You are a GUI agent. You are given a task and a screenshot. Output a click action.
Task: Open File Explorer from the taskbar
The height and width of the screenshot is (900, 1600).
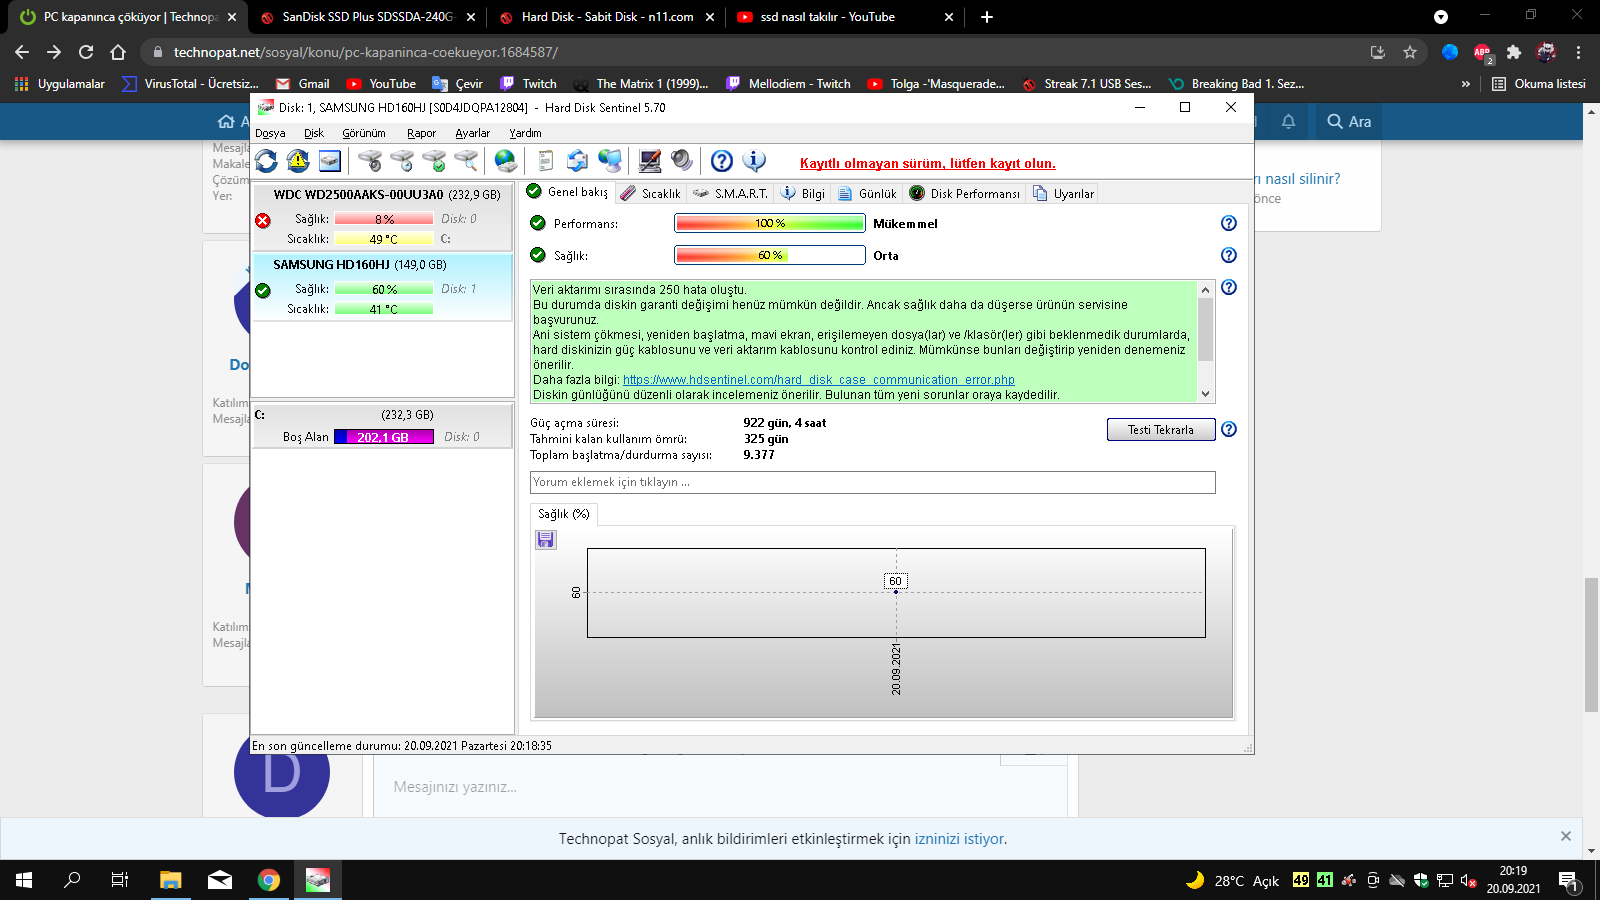171,880
